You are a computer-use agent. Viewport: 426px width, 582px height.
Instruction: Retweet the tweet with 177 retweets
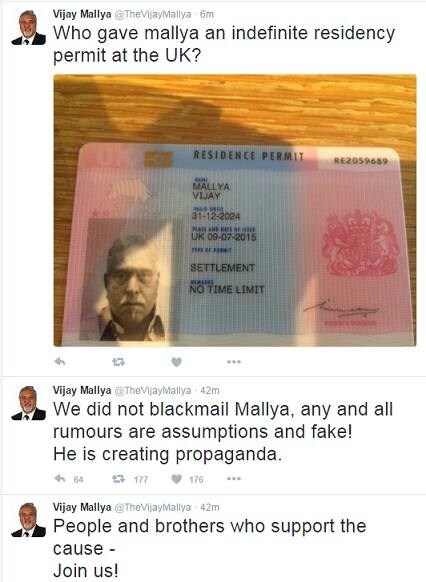click(118, 479)
